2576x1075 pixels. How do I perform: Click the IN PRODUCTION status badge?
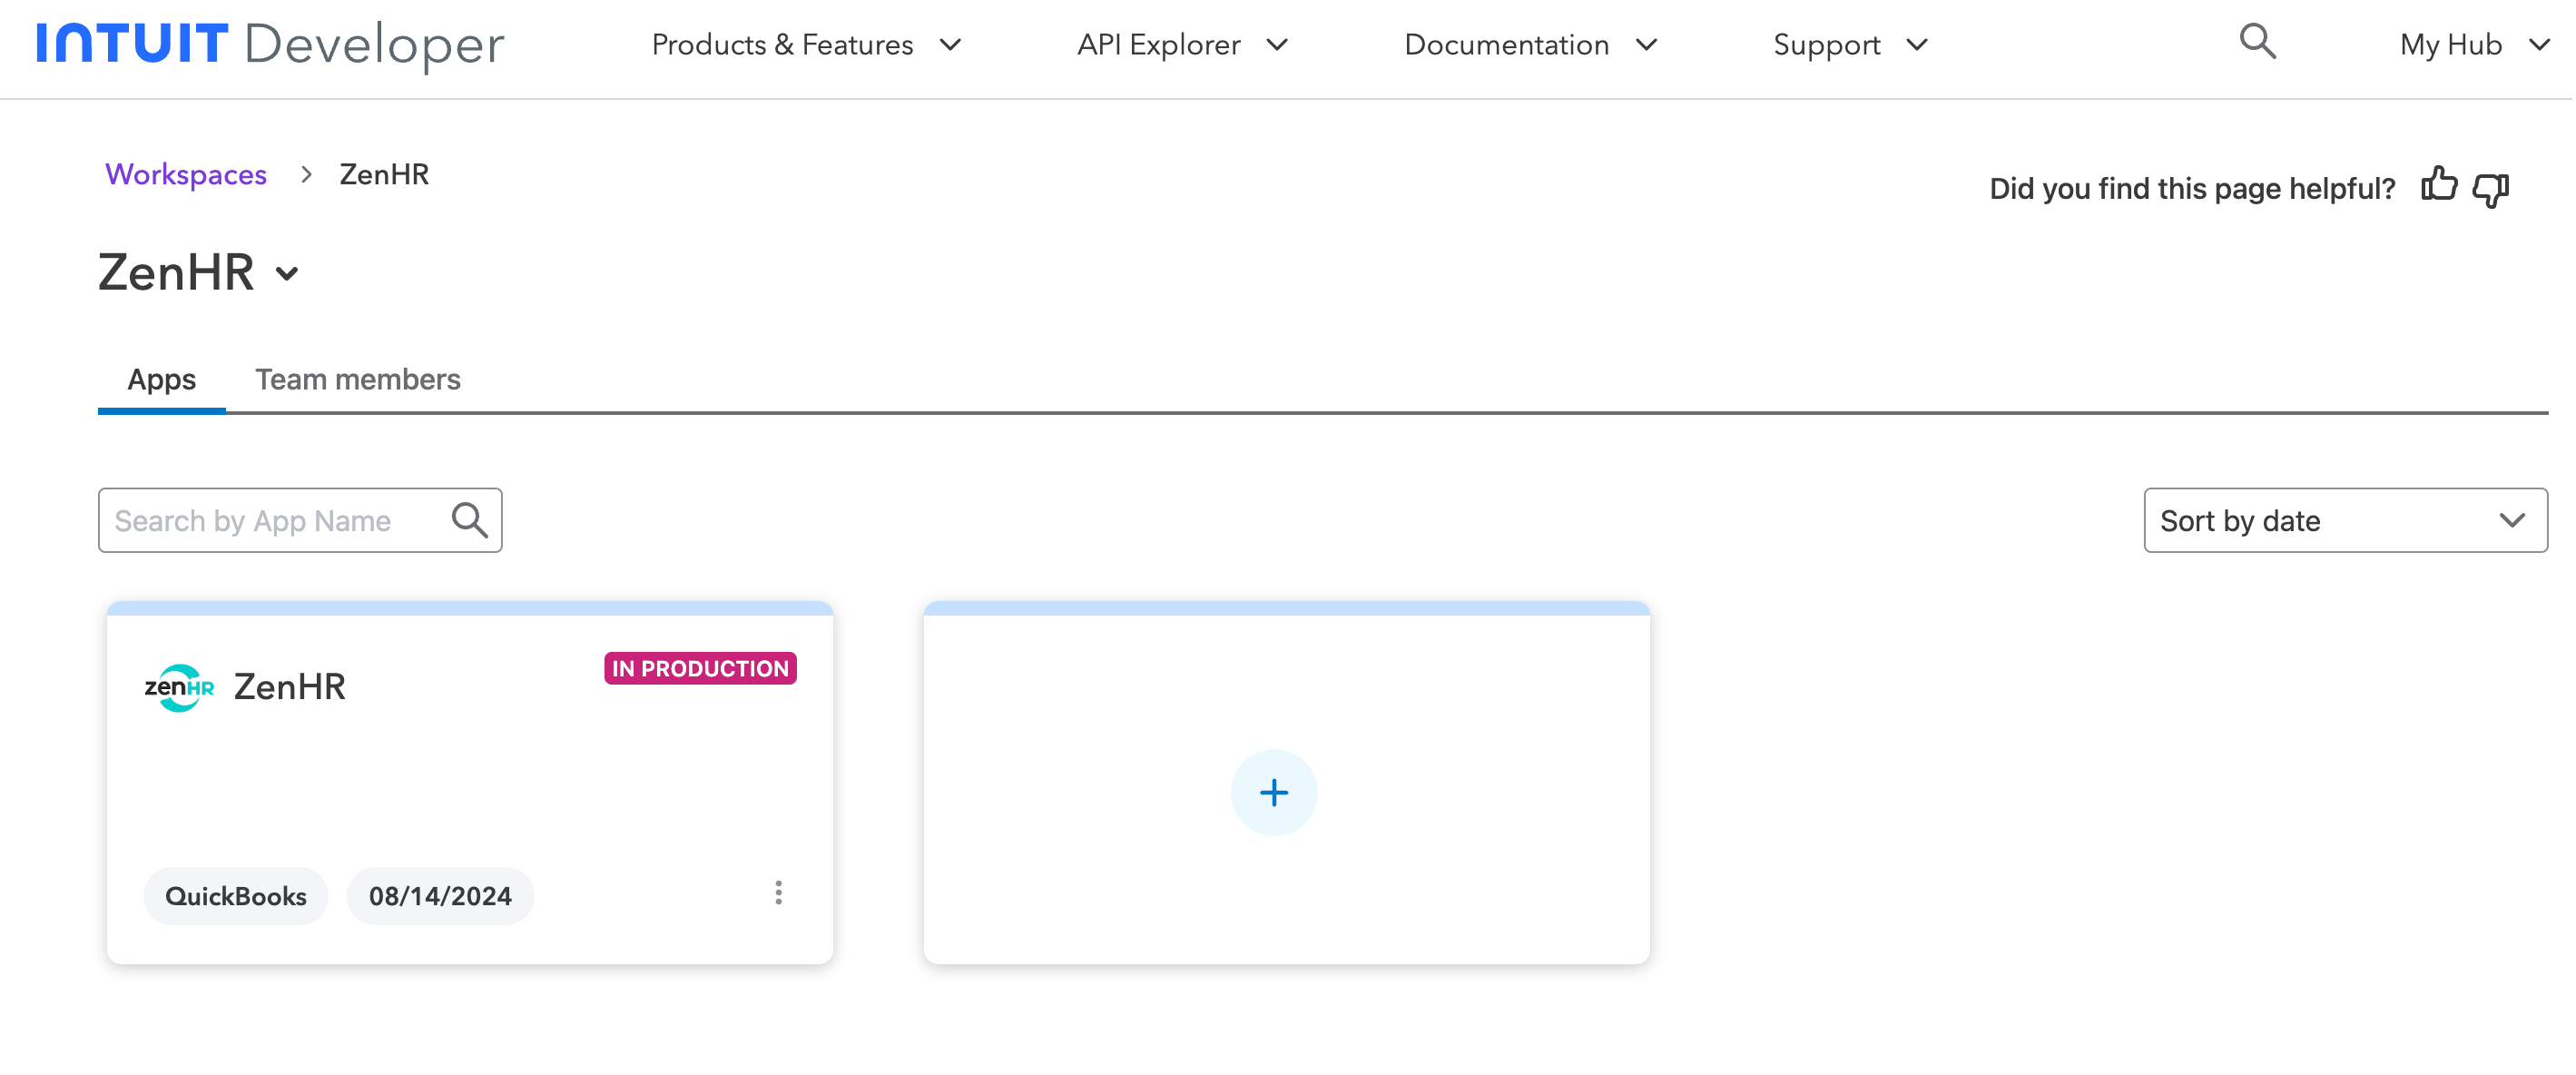tap(700, 668)
